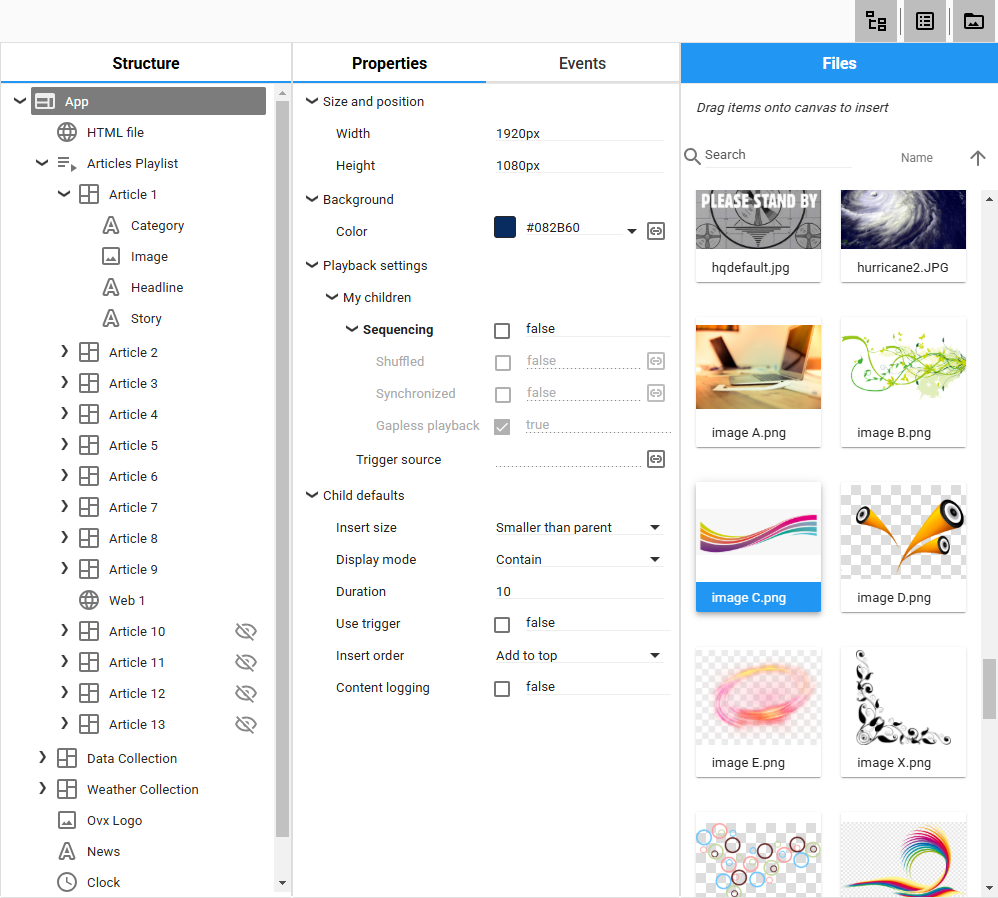Collapse the Size and position section
Screen dimensions: 998x898
coord(312,101)
